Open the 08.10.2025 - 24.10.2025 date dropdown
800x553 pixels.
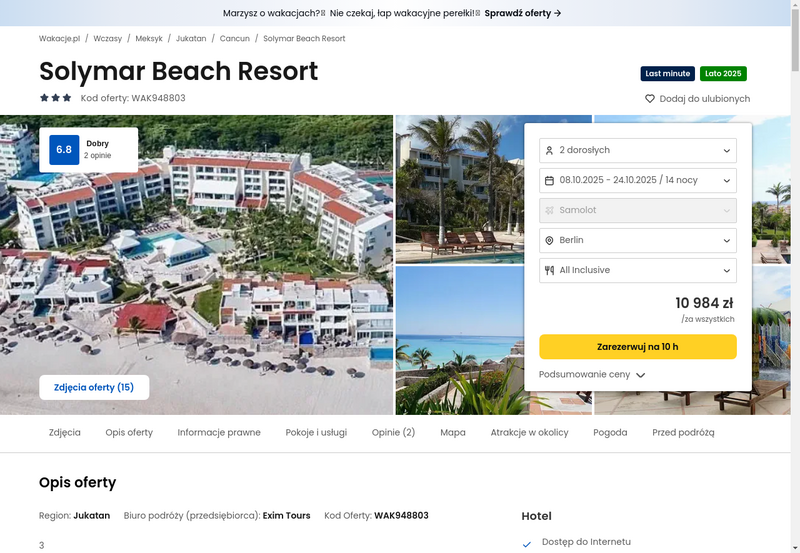[x=638, y=181]
